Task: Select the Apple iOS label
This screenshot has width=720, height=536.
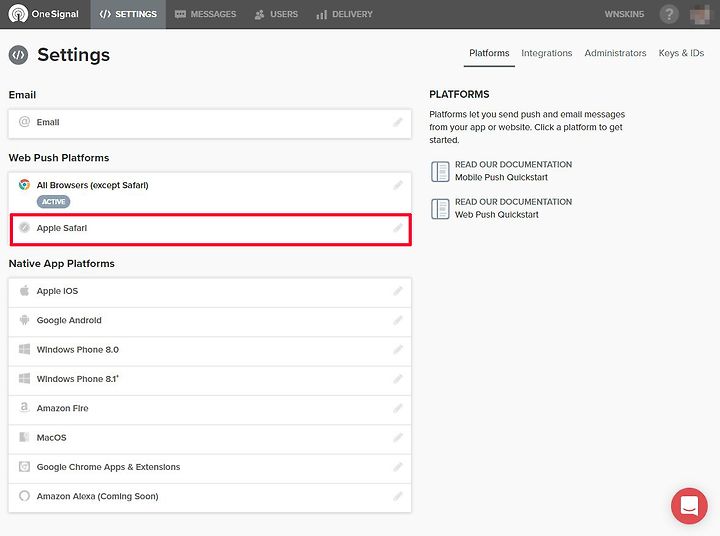Action: tap(57, 291)
